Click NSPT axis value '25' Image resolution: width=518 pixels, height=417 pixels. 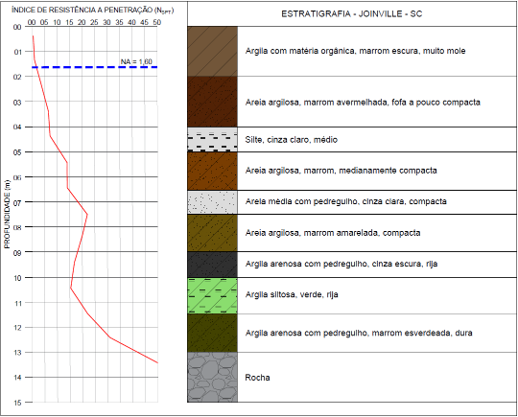click(94, 22)
